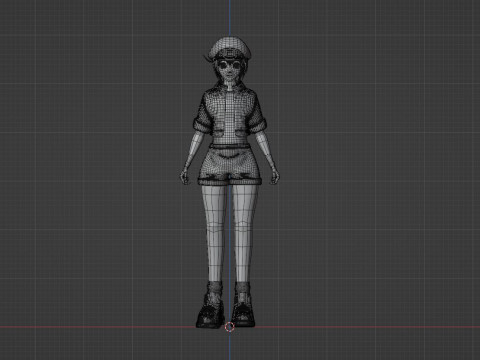Click the 3D cursor at the origin
Screen dimensions: 480x360
pos(229,327)
